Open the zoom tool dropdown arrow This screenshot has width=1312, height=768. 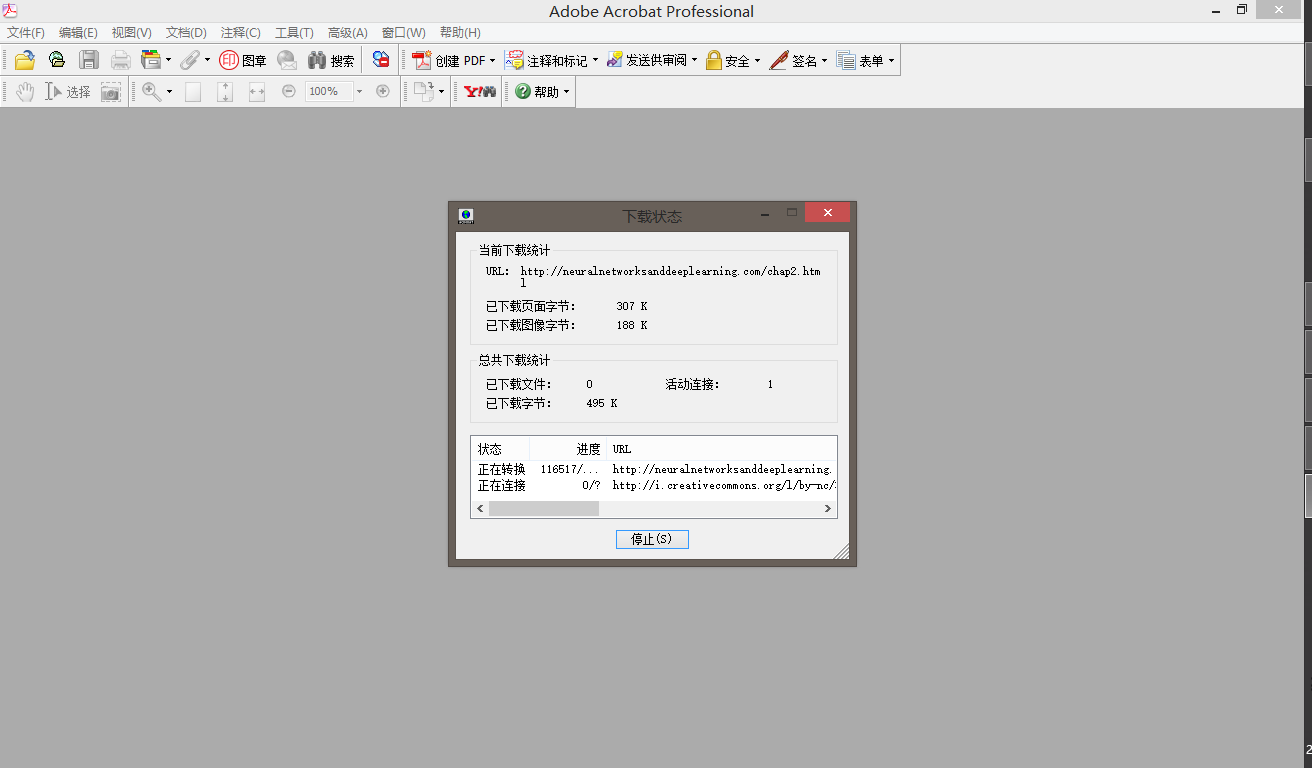coord(169,91)
